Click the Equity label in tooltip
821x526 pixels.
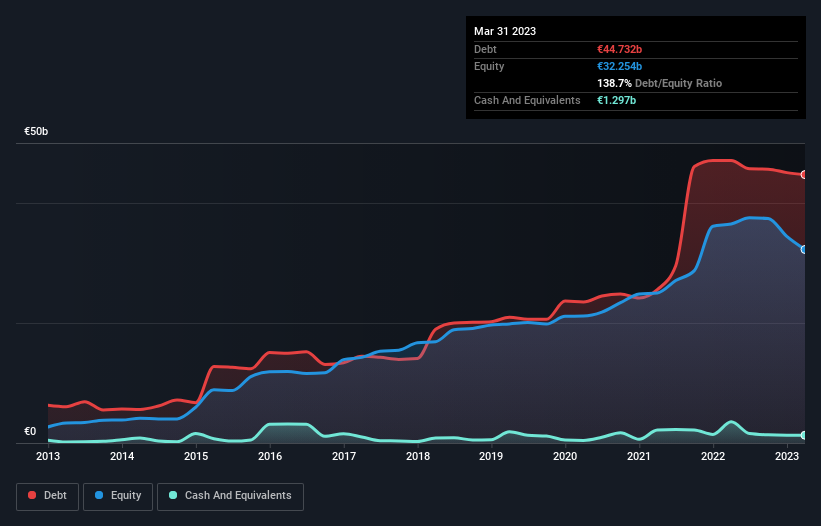(x=489, y=66)
